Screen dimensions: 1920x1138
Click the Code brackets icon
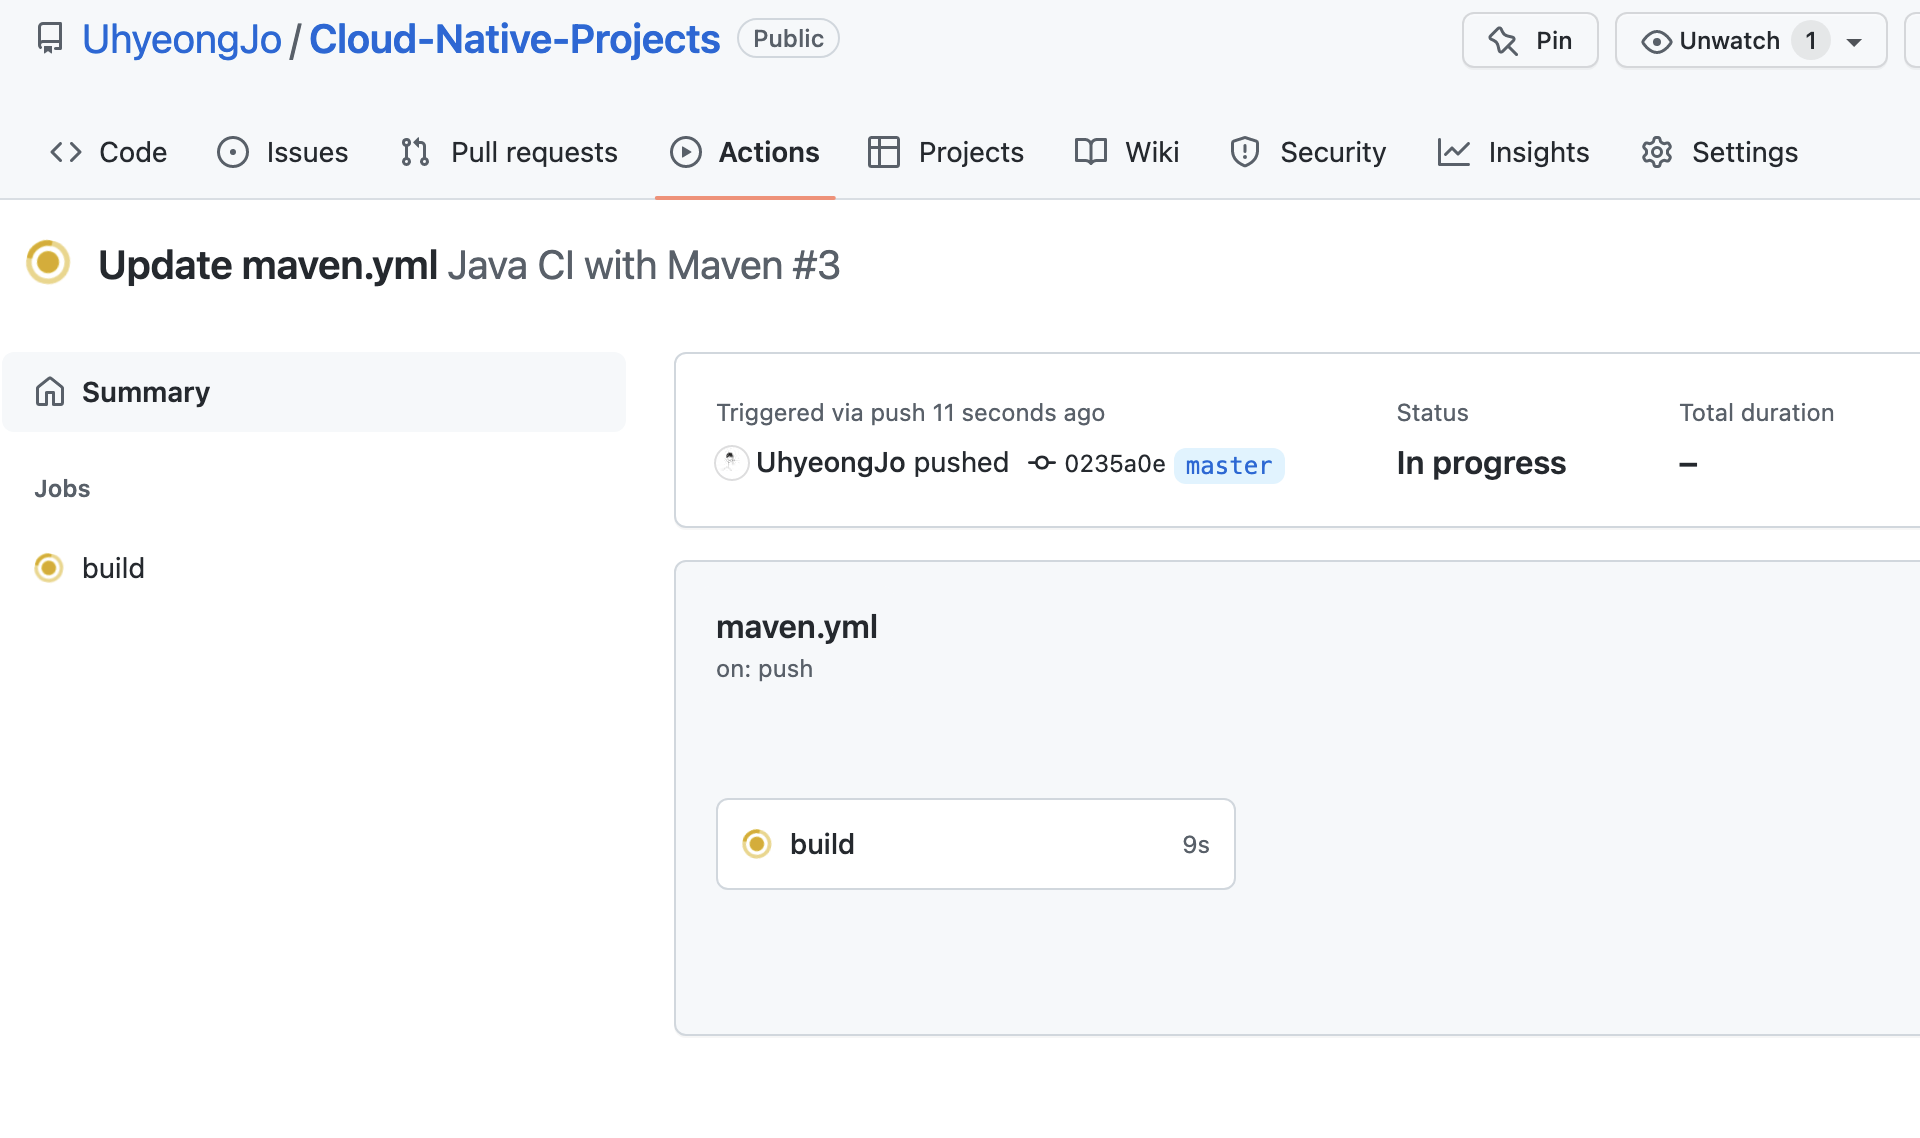(66, 152)
